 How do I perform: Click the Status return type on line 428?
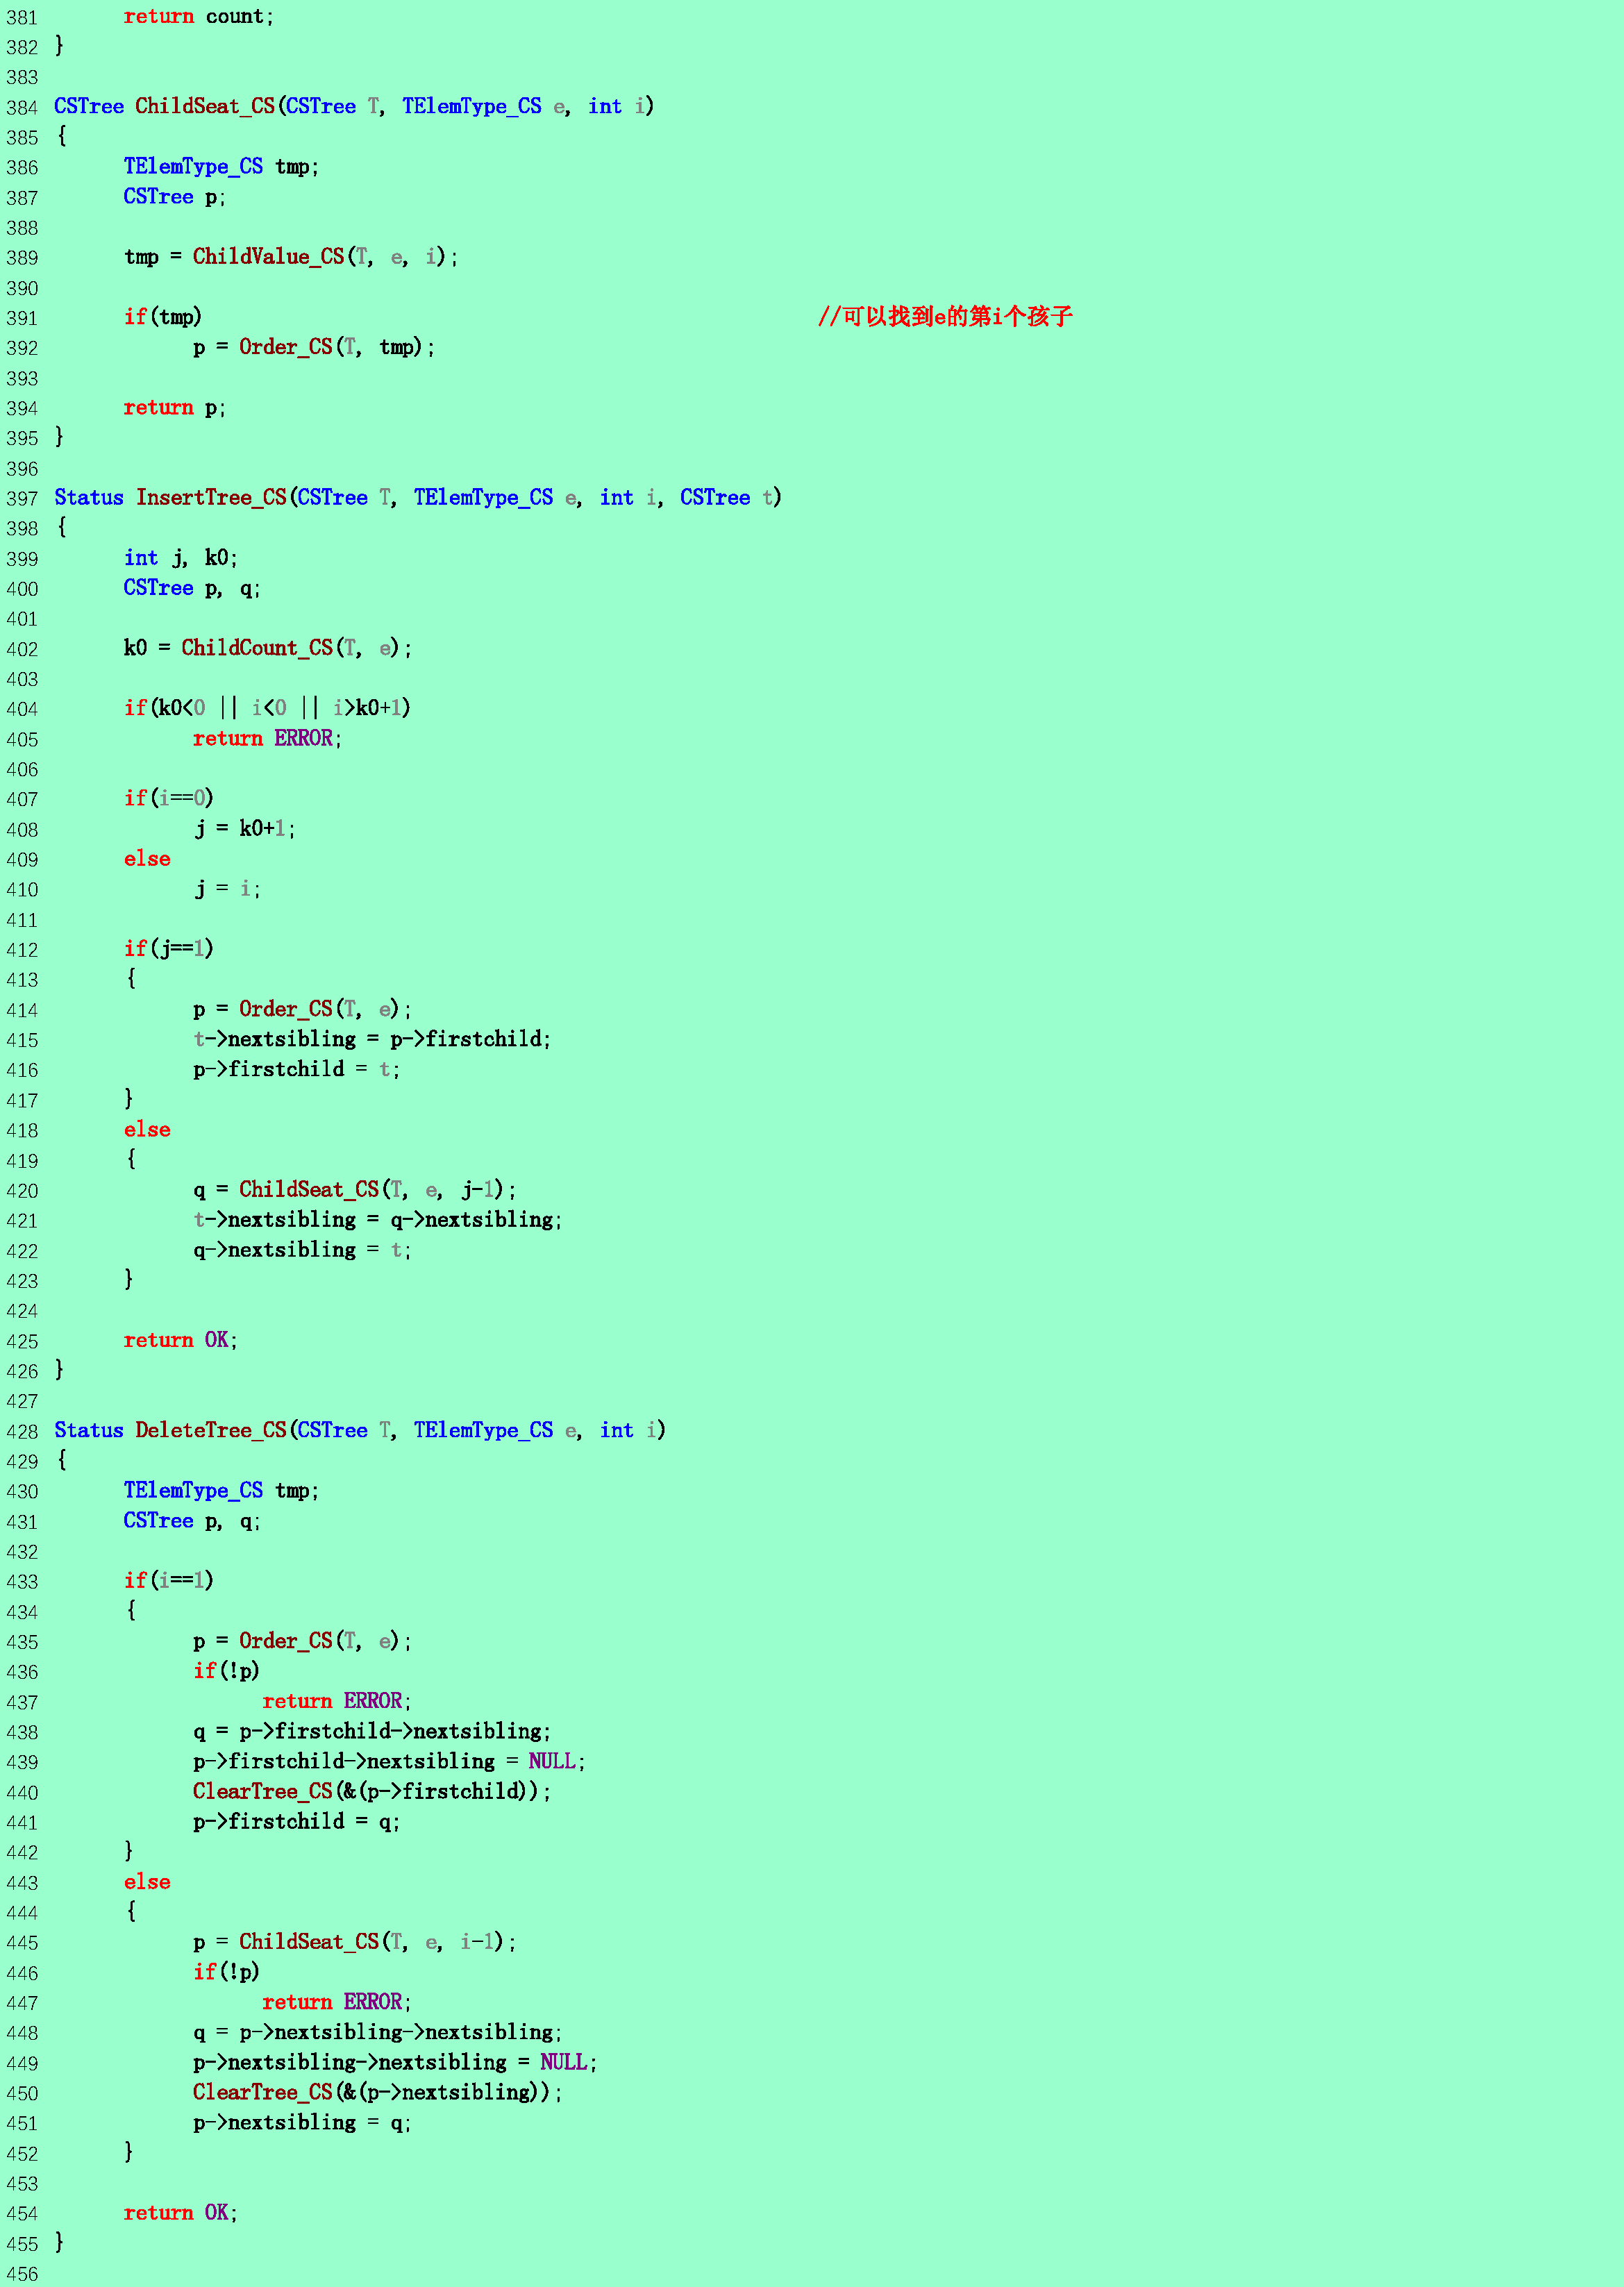click(89, 1431)
